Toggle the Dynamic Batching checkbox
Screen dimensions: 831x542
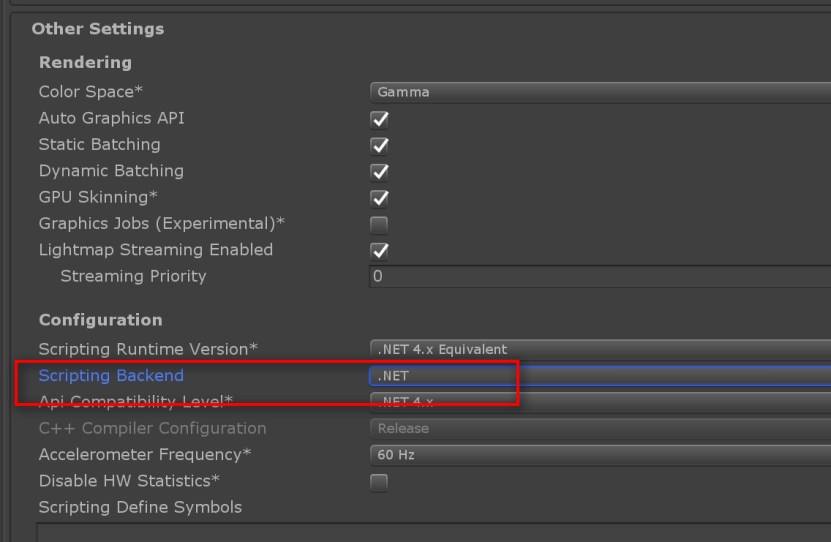379,172
